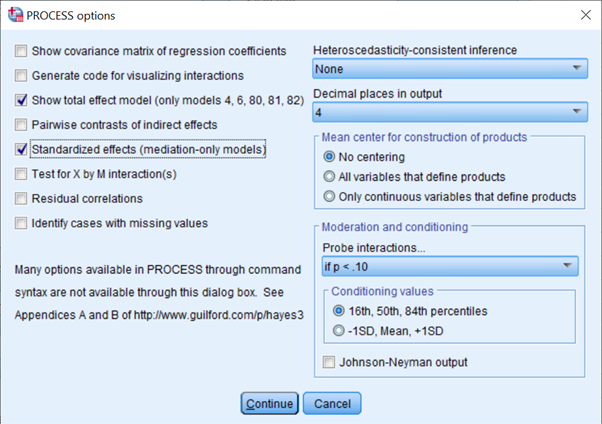Open the Probe interactions dropdown
This screenshot has width=602, height=424.
(x=449, y=266)
